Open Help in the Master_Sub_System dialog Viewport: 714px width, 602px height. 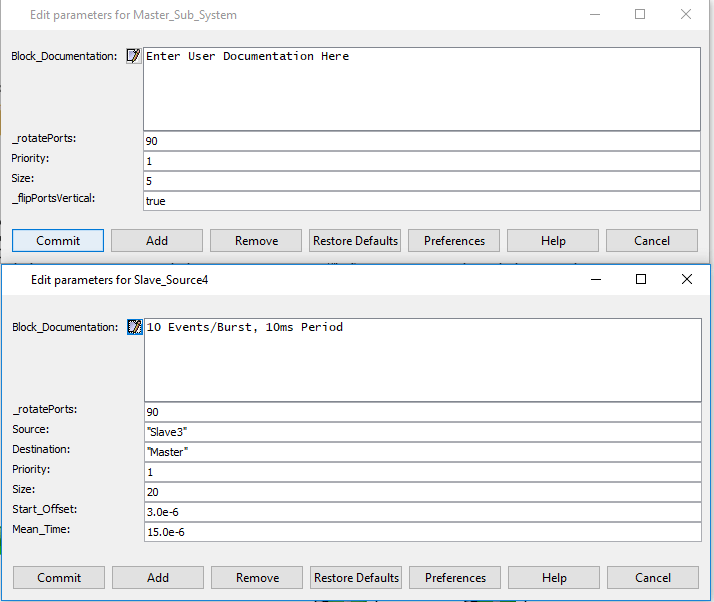tap(553, 241)
